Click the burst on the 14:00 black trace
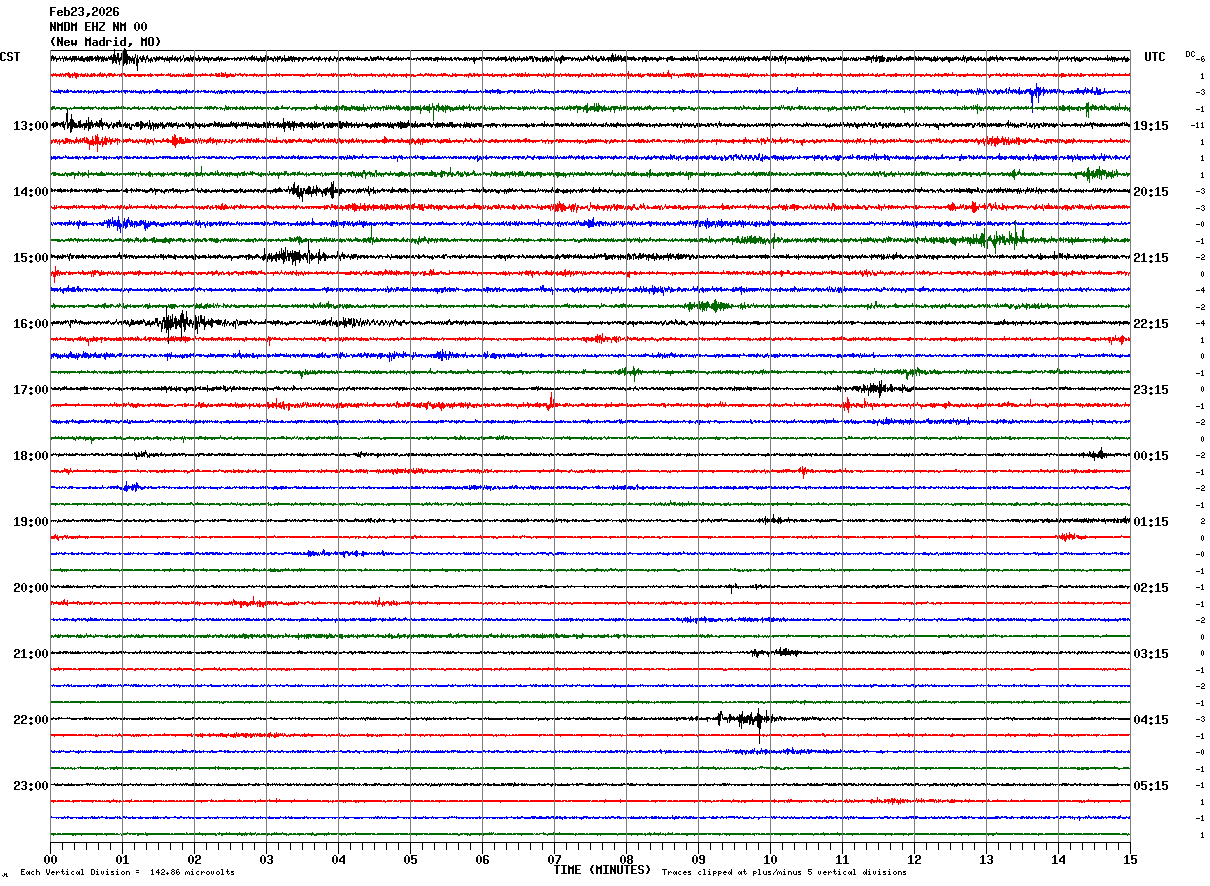Image resolution: width=1210 pixels, height=886 pixels. pyautogui.click(x=315, y=190)
